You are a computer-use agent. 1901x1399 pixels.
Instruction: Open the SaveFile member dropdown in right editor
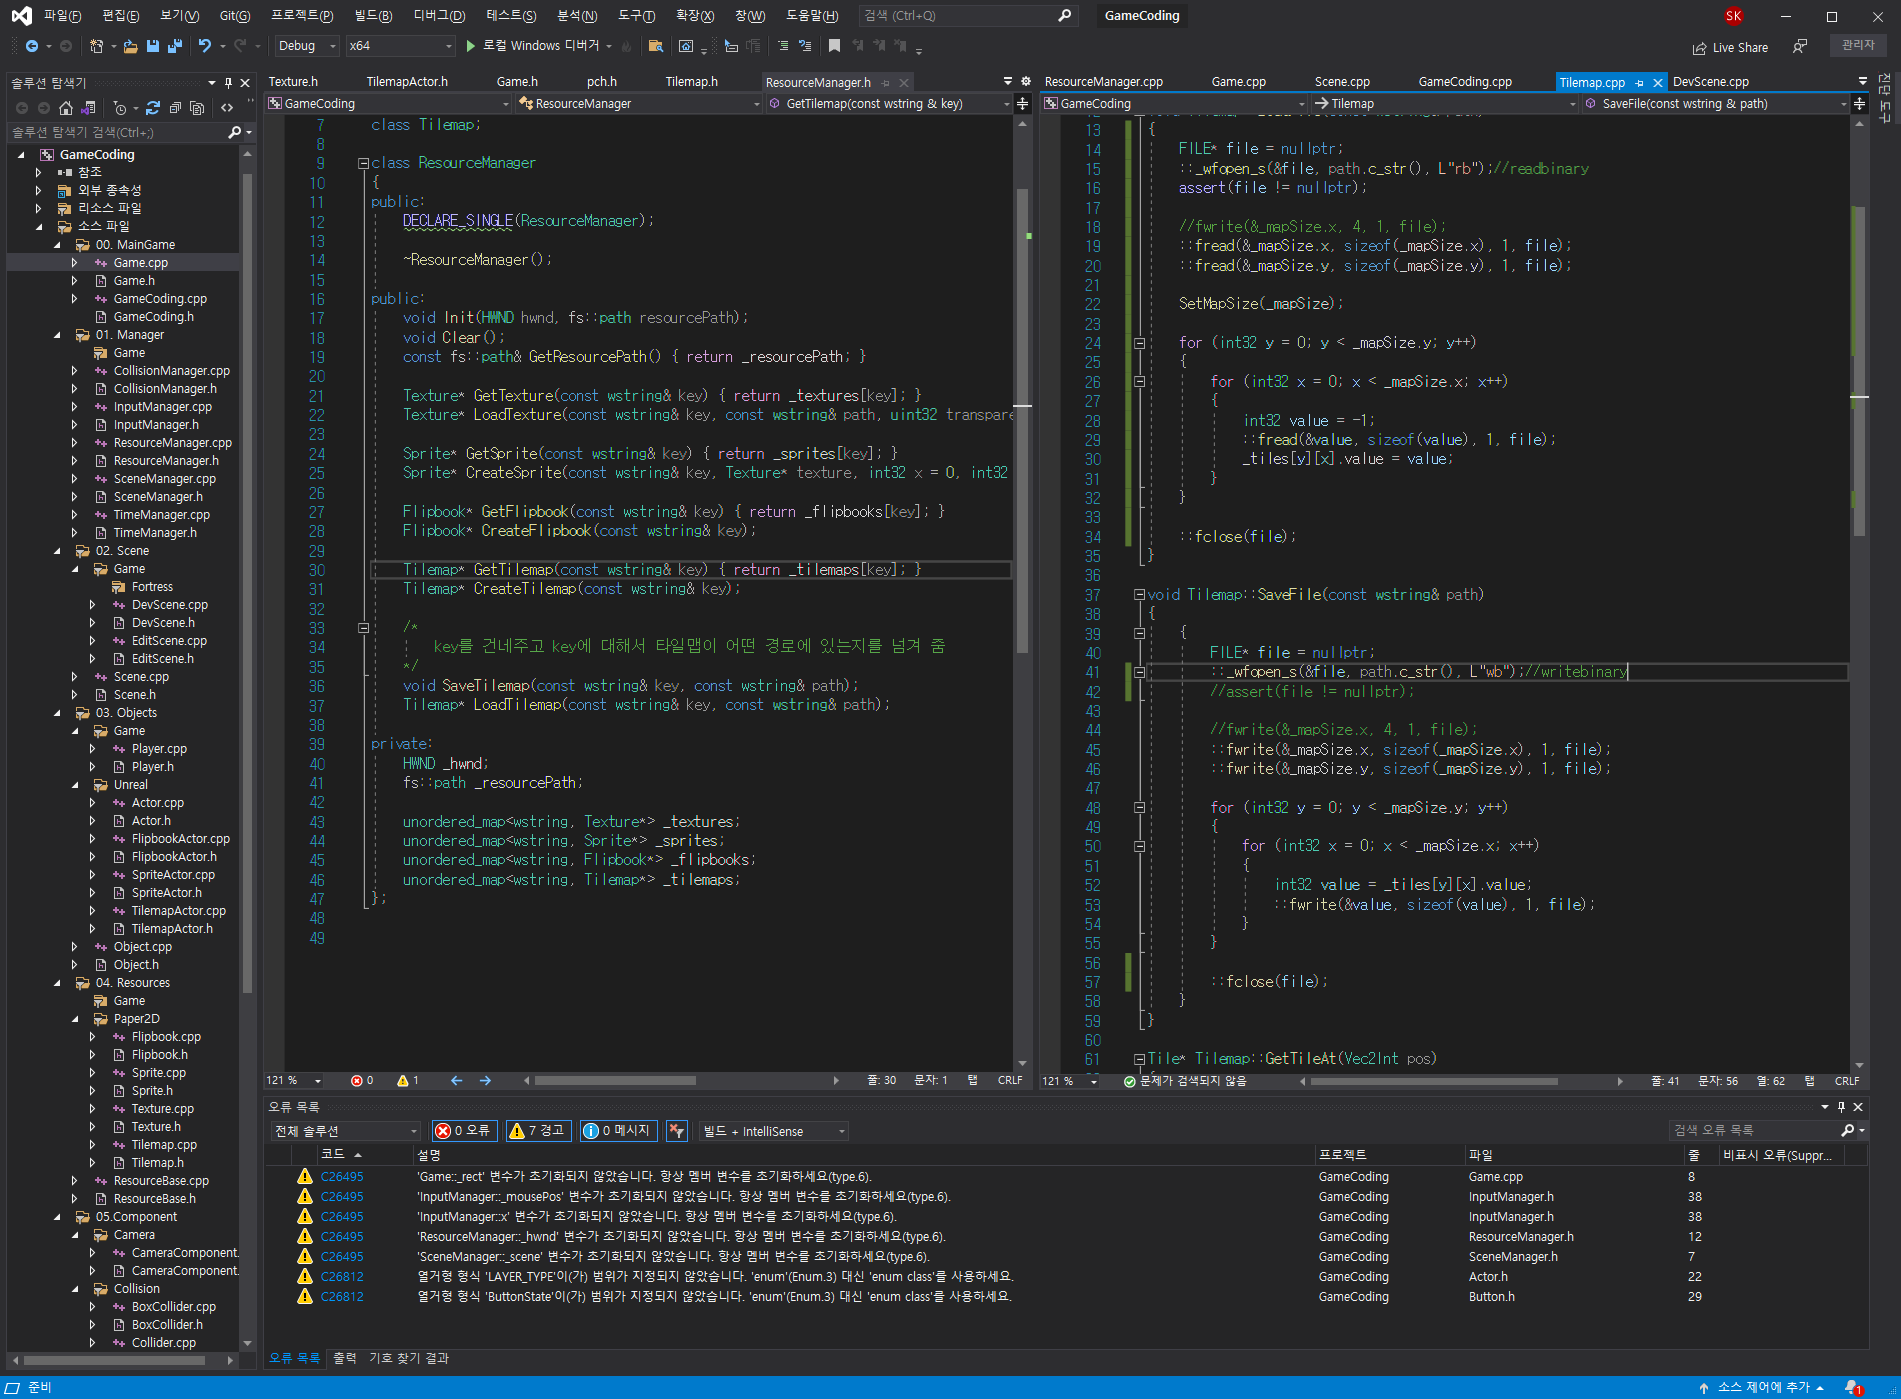(x=1716, y=103)
